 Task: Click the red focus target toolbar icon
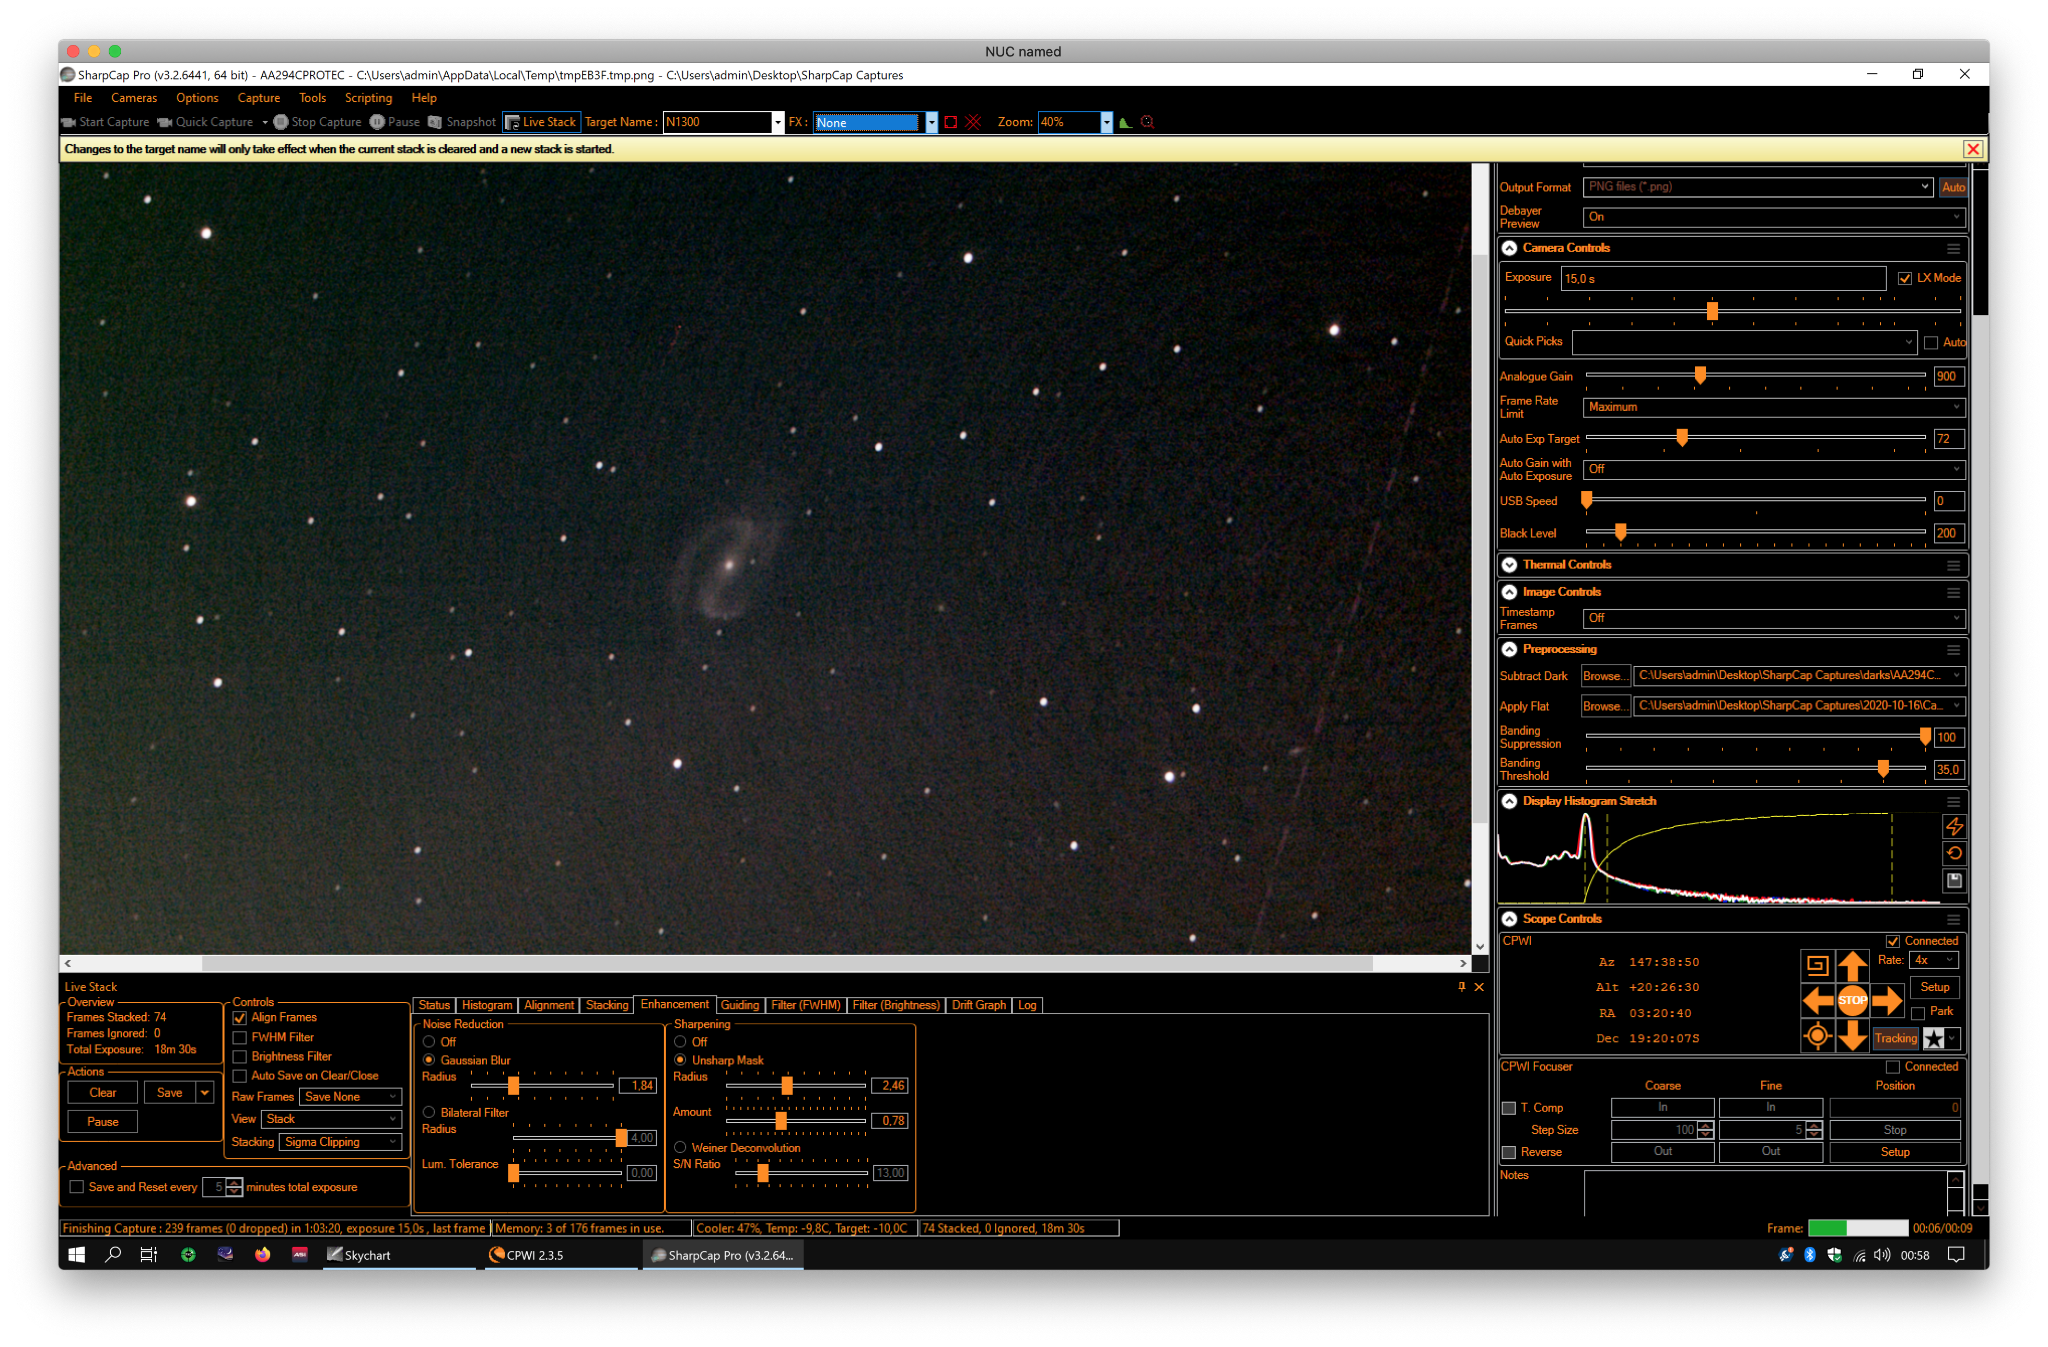tap(1148, 122)
